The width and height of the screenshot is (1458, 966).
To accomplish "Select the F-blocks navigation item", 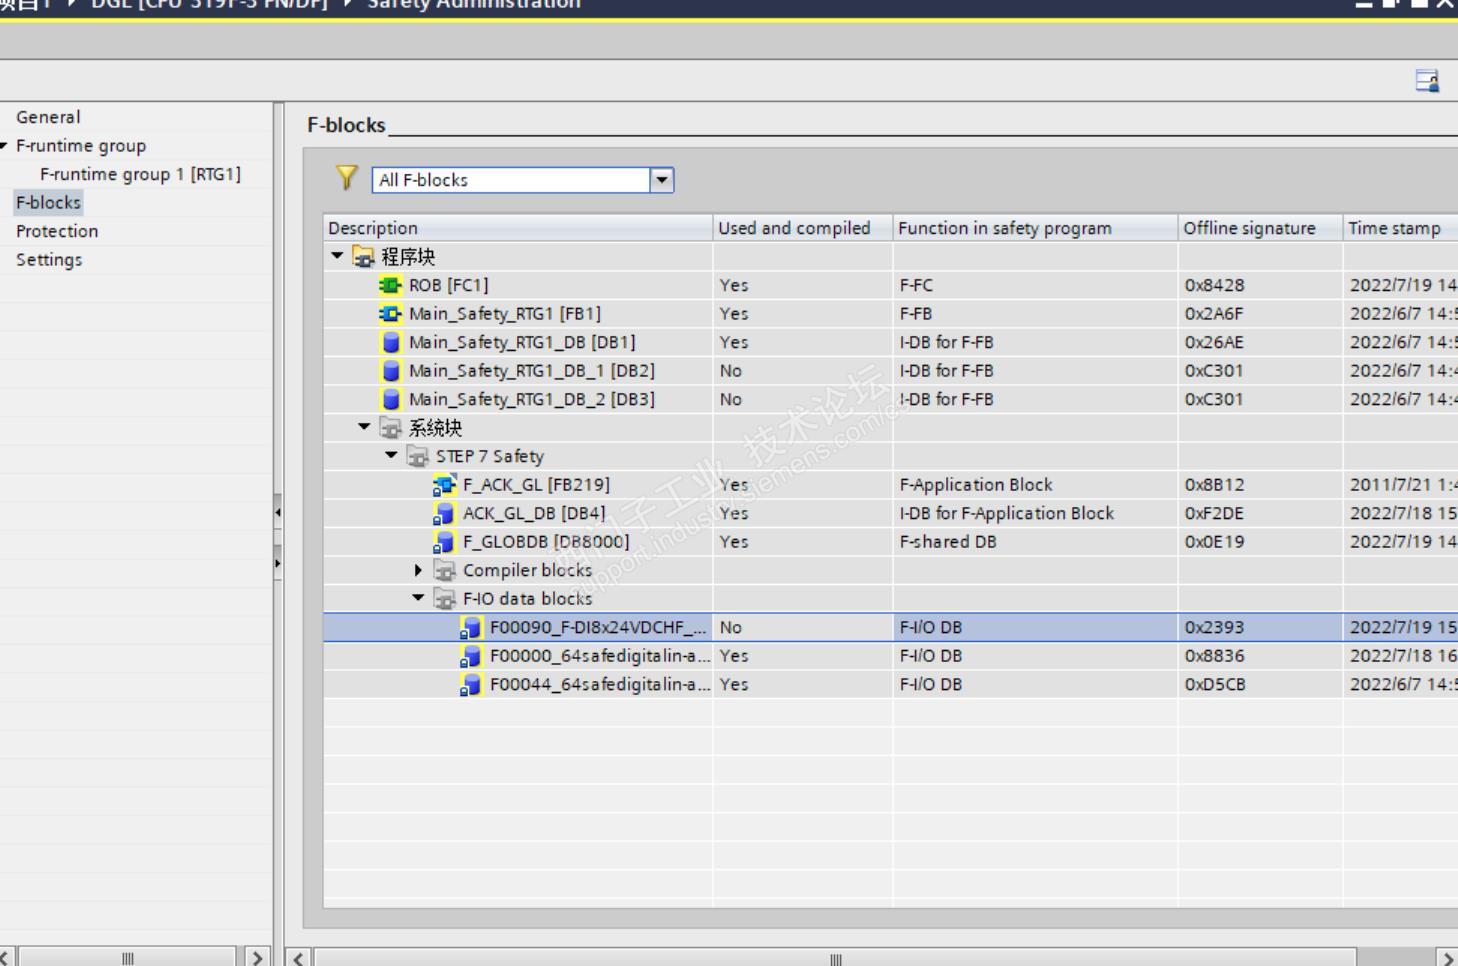I will tap(48, 203).
